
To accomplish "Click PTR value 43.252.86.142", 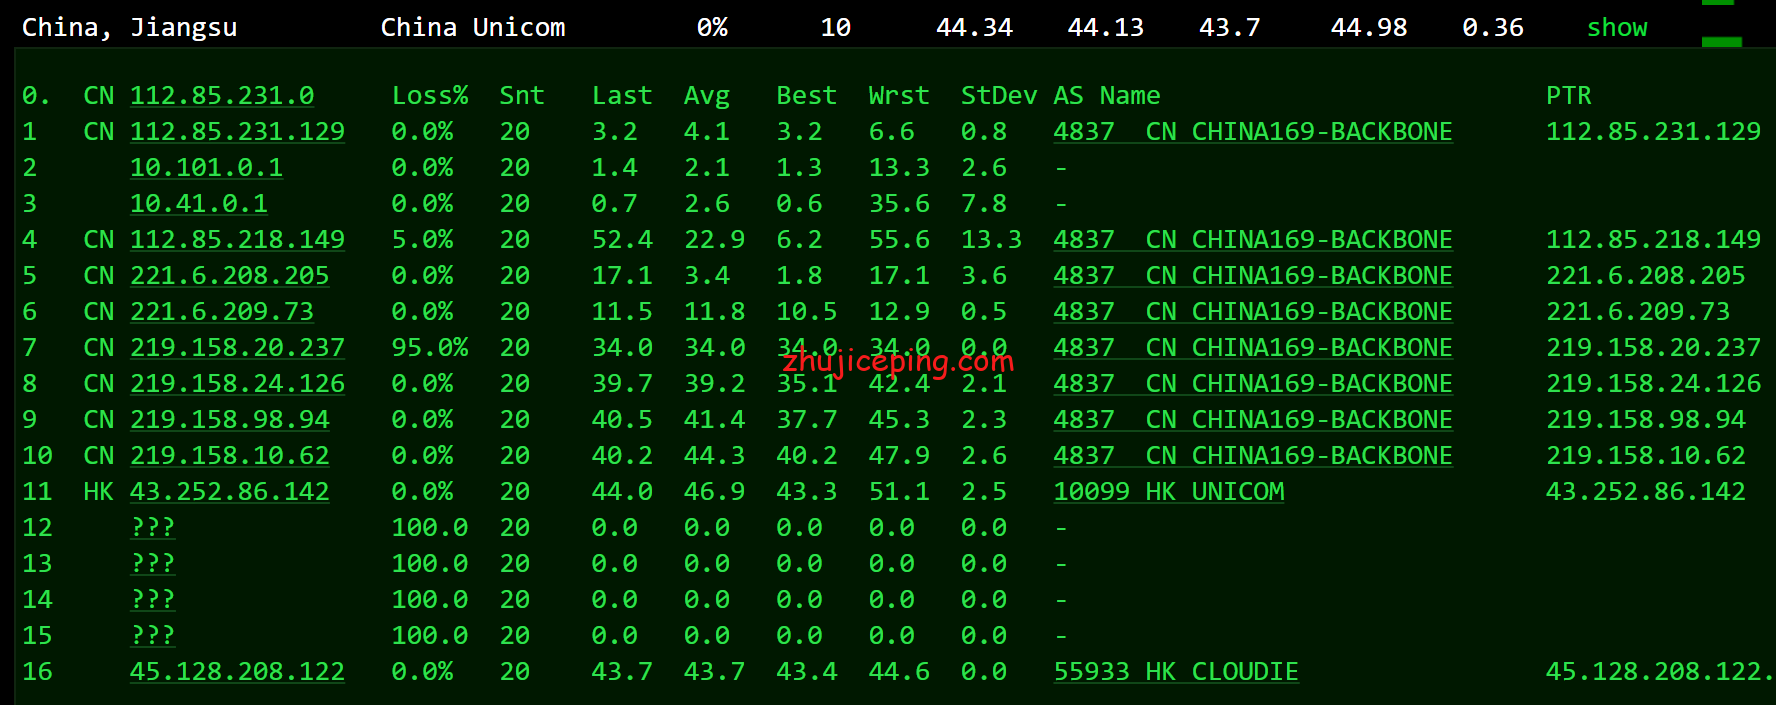I will coord(1646,491).
